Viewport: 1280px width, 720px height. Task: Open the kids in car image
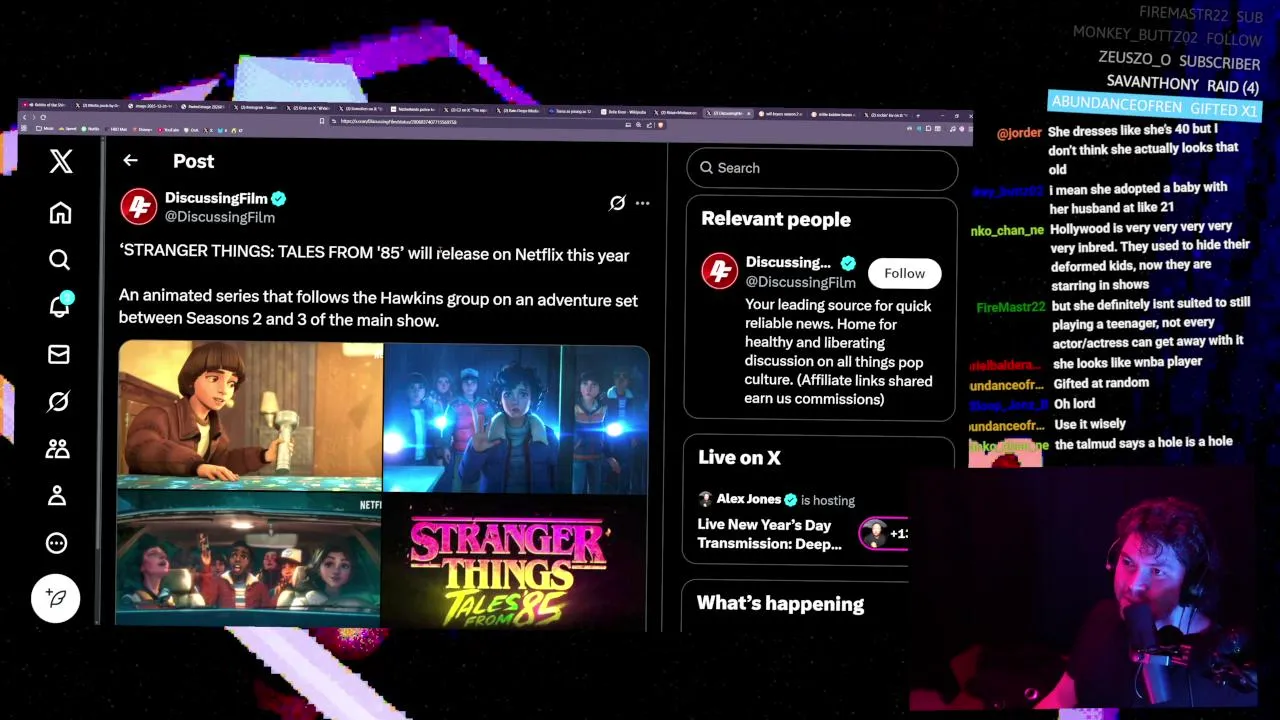248,558
